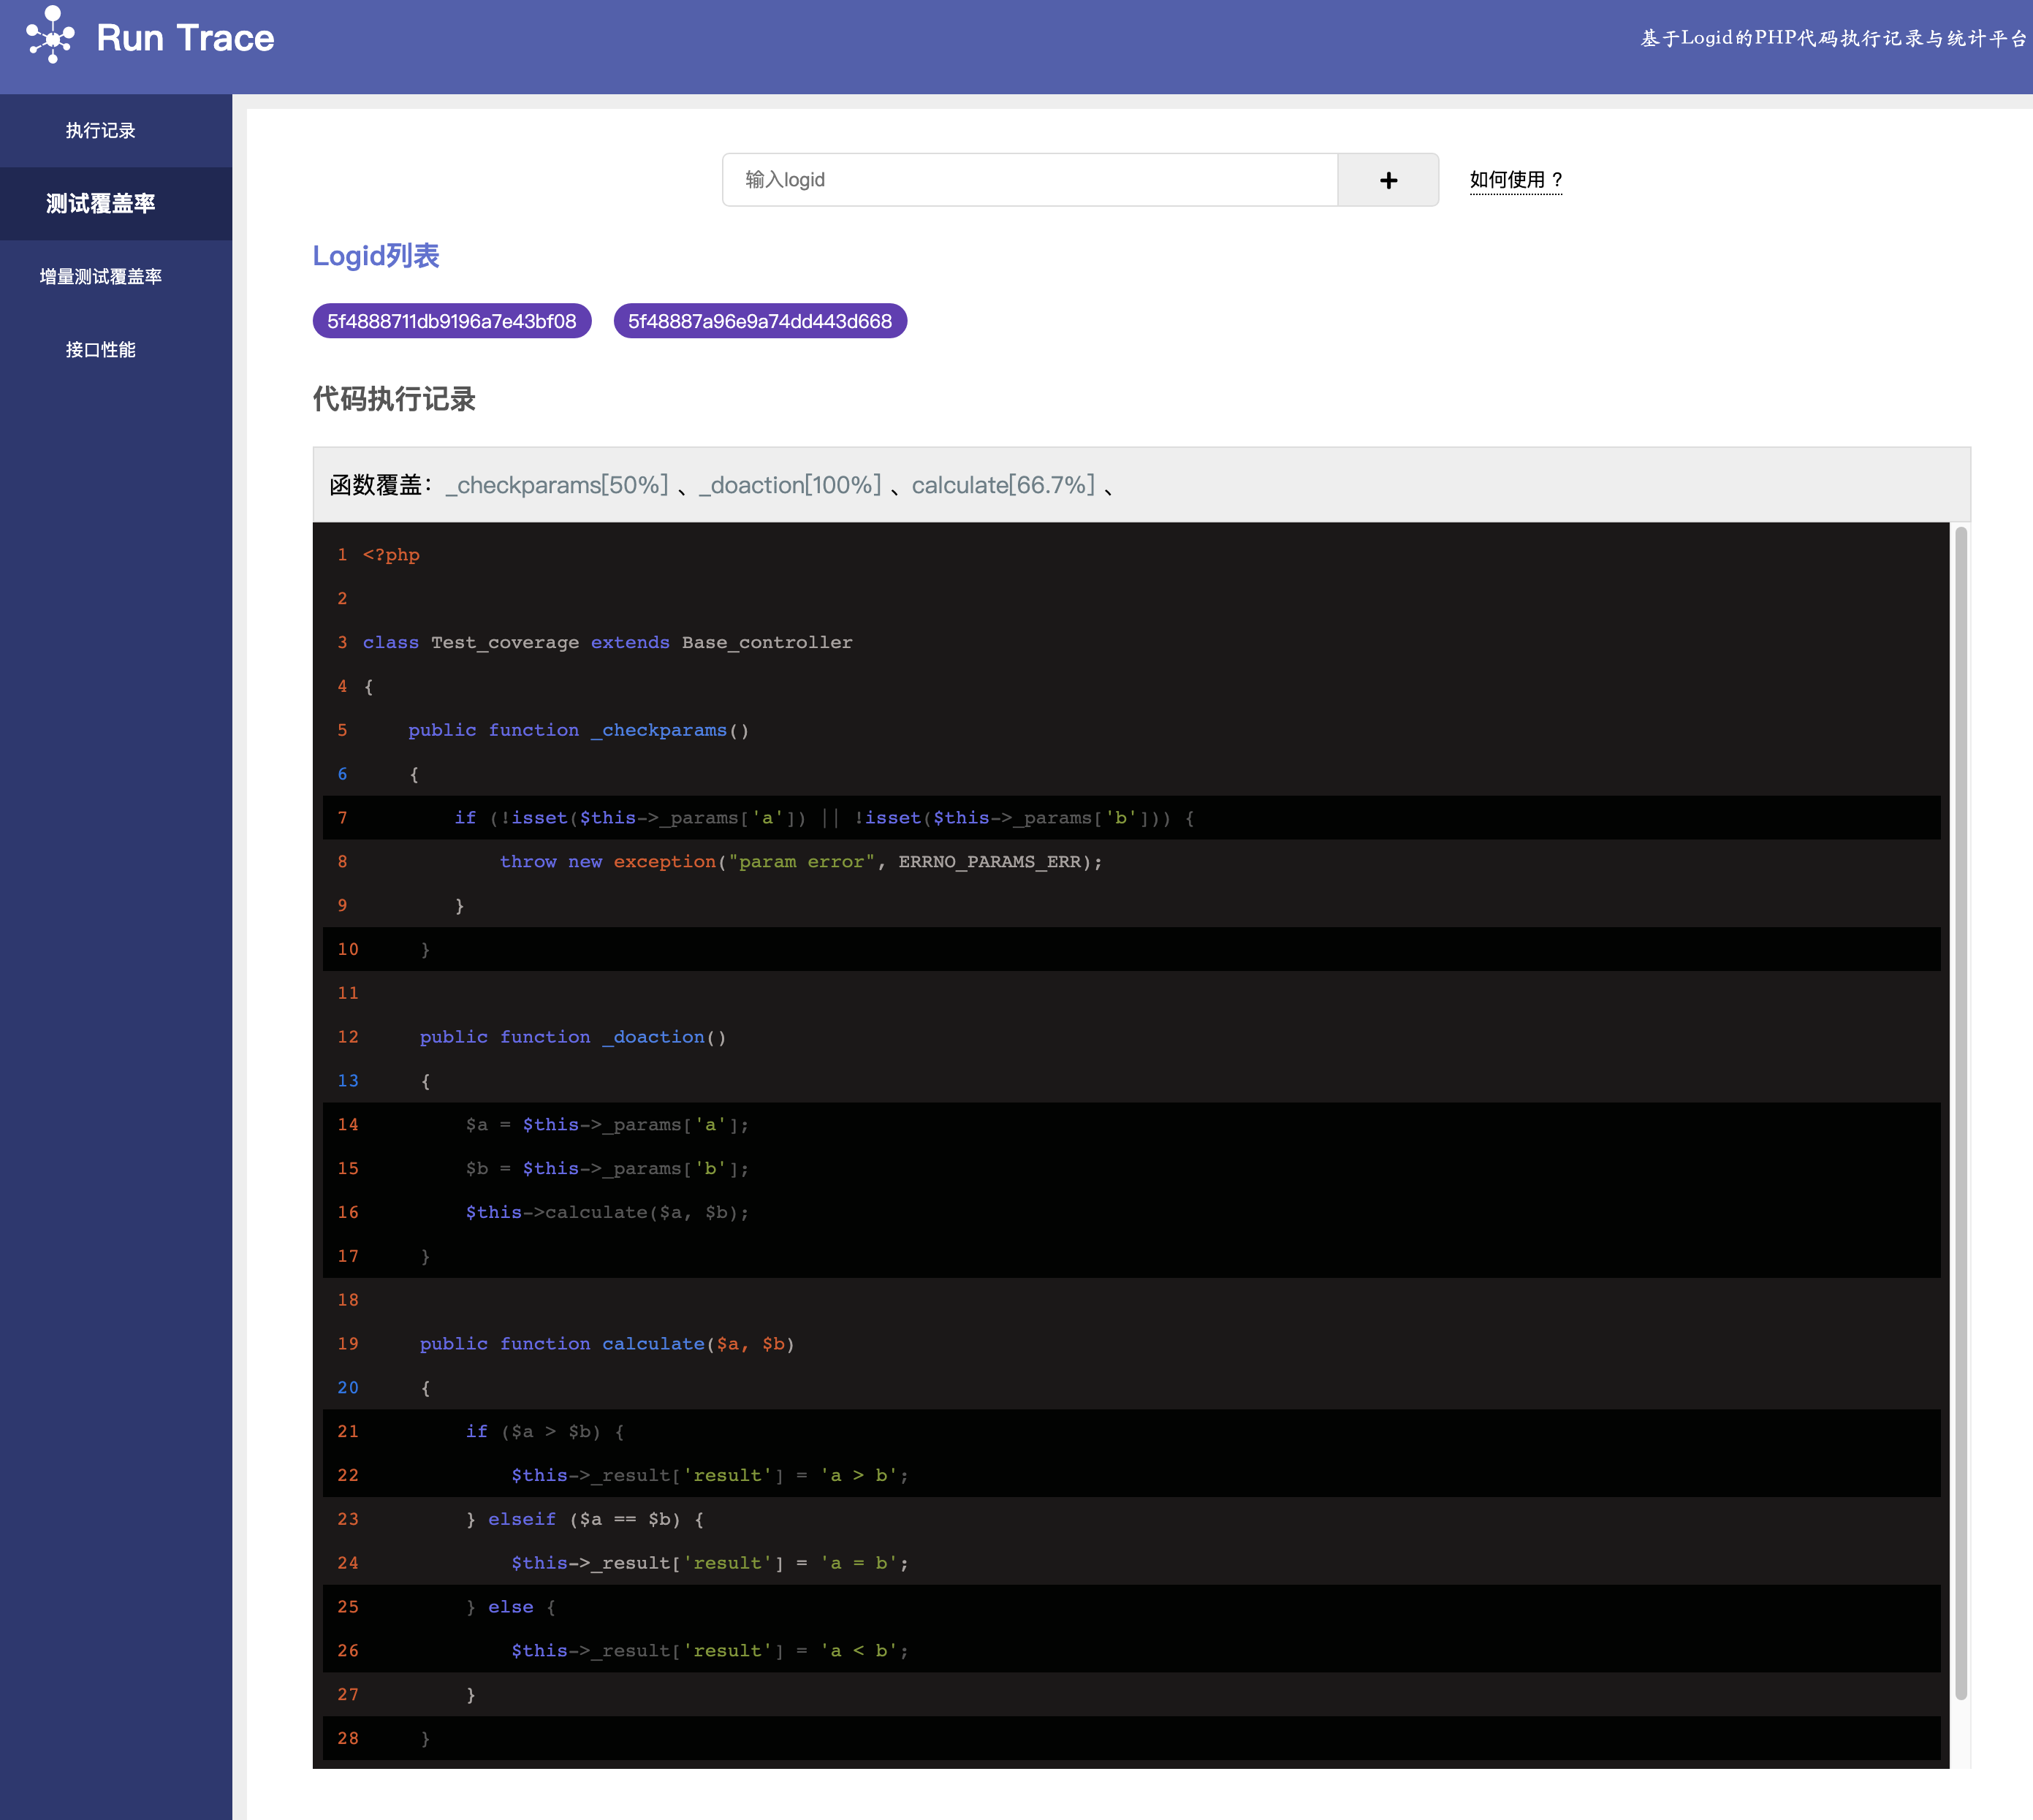Click line 8 throw new exception
2033x1820 pixels.
(800, 862)
